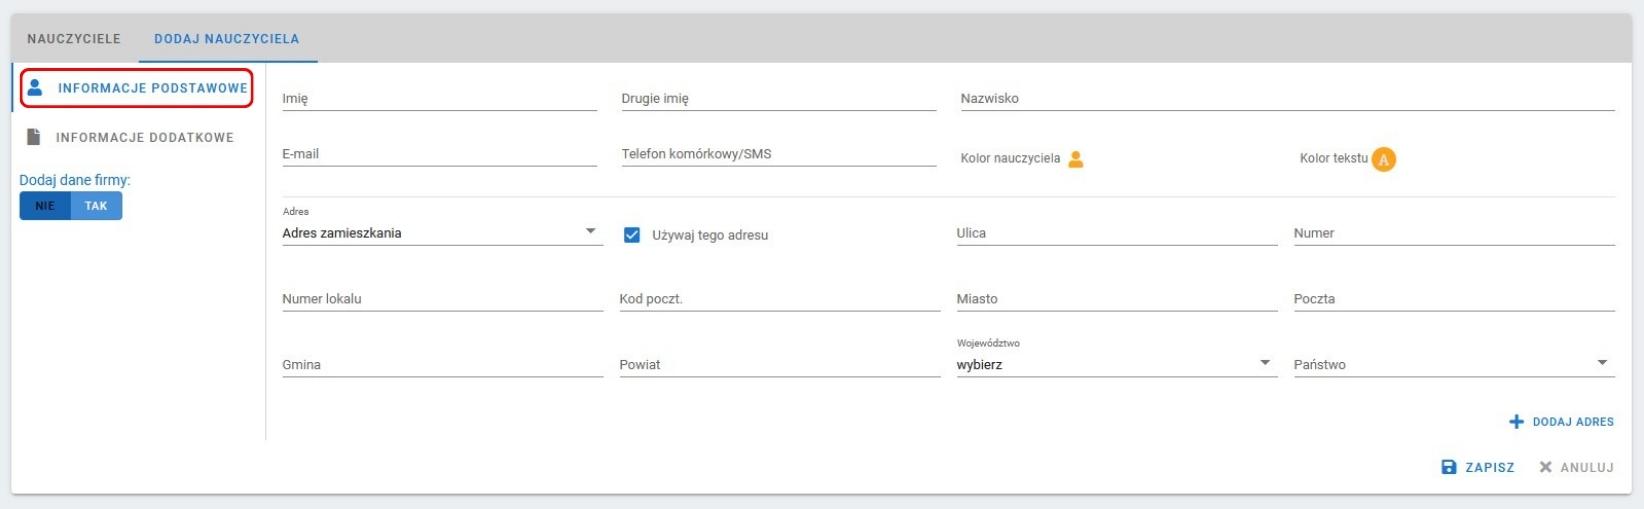
Task: Click the person icon beside Informacje podstawowe
Action: pos(35,88)
